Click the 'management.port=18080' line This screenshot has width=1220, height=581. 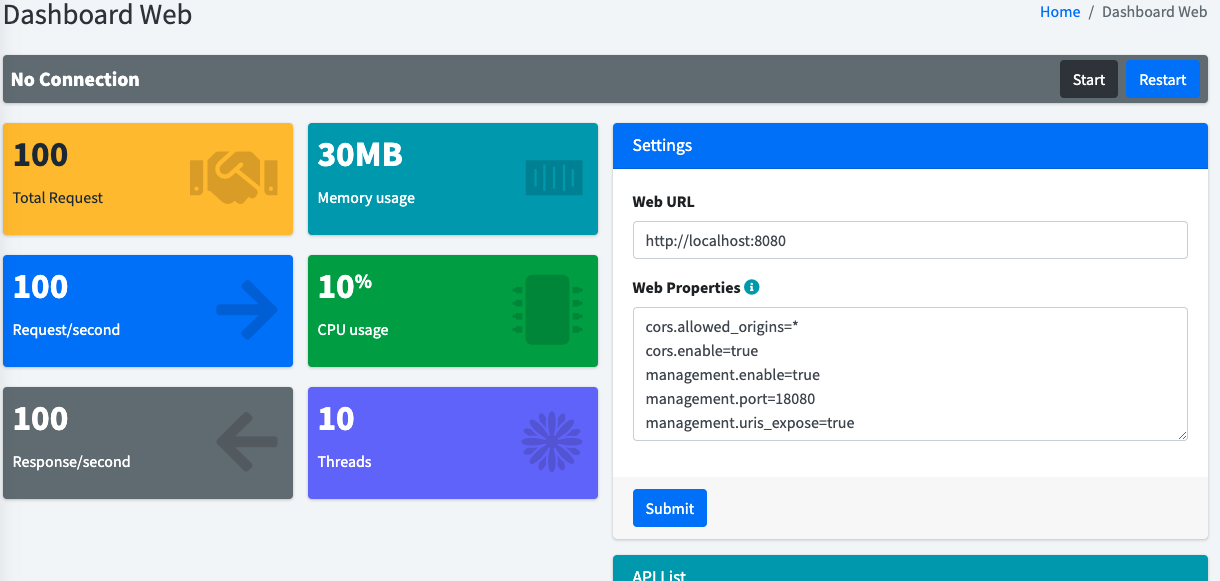(x=731, y=399)
